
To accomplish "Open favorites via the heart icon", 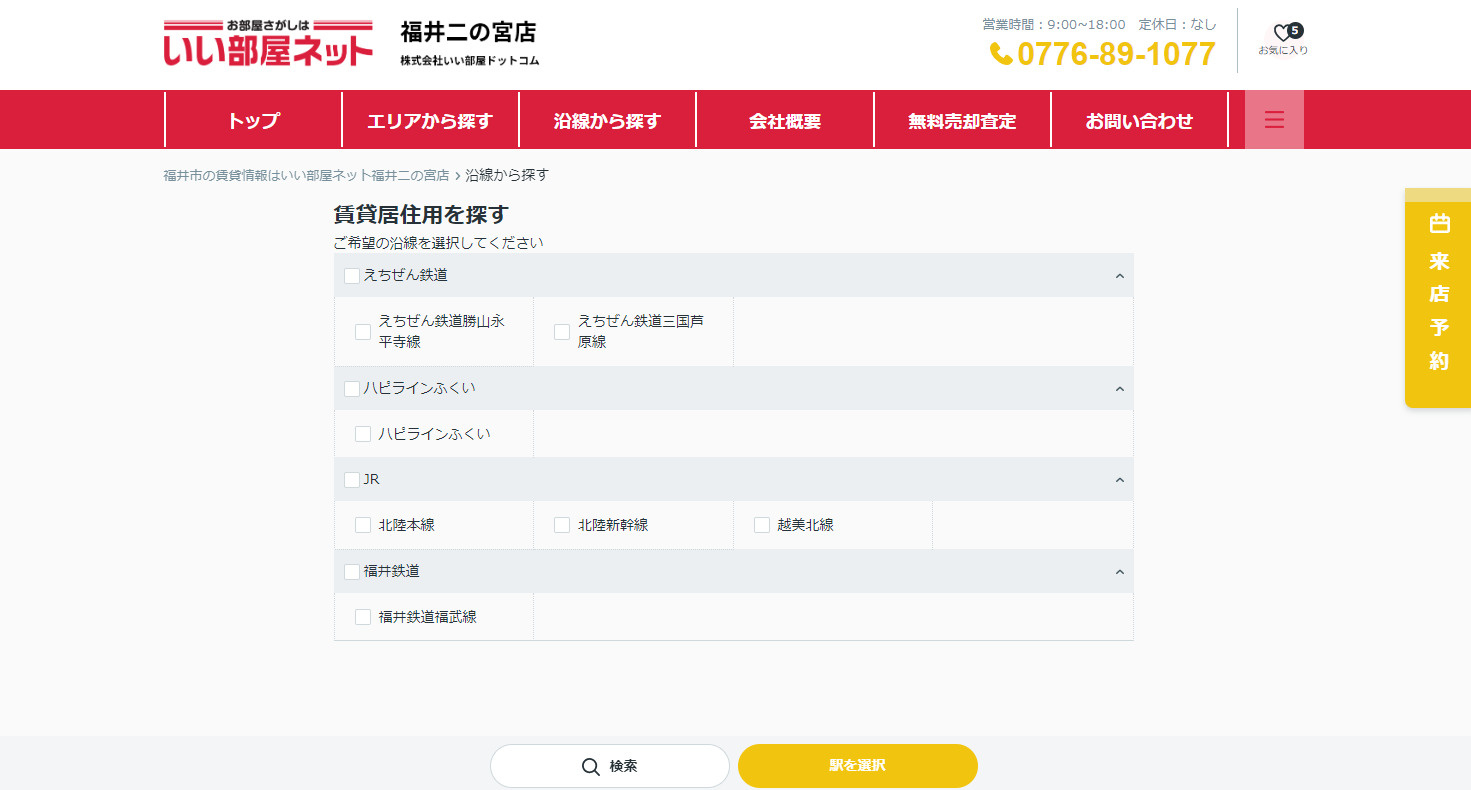I will [1282, 36].
